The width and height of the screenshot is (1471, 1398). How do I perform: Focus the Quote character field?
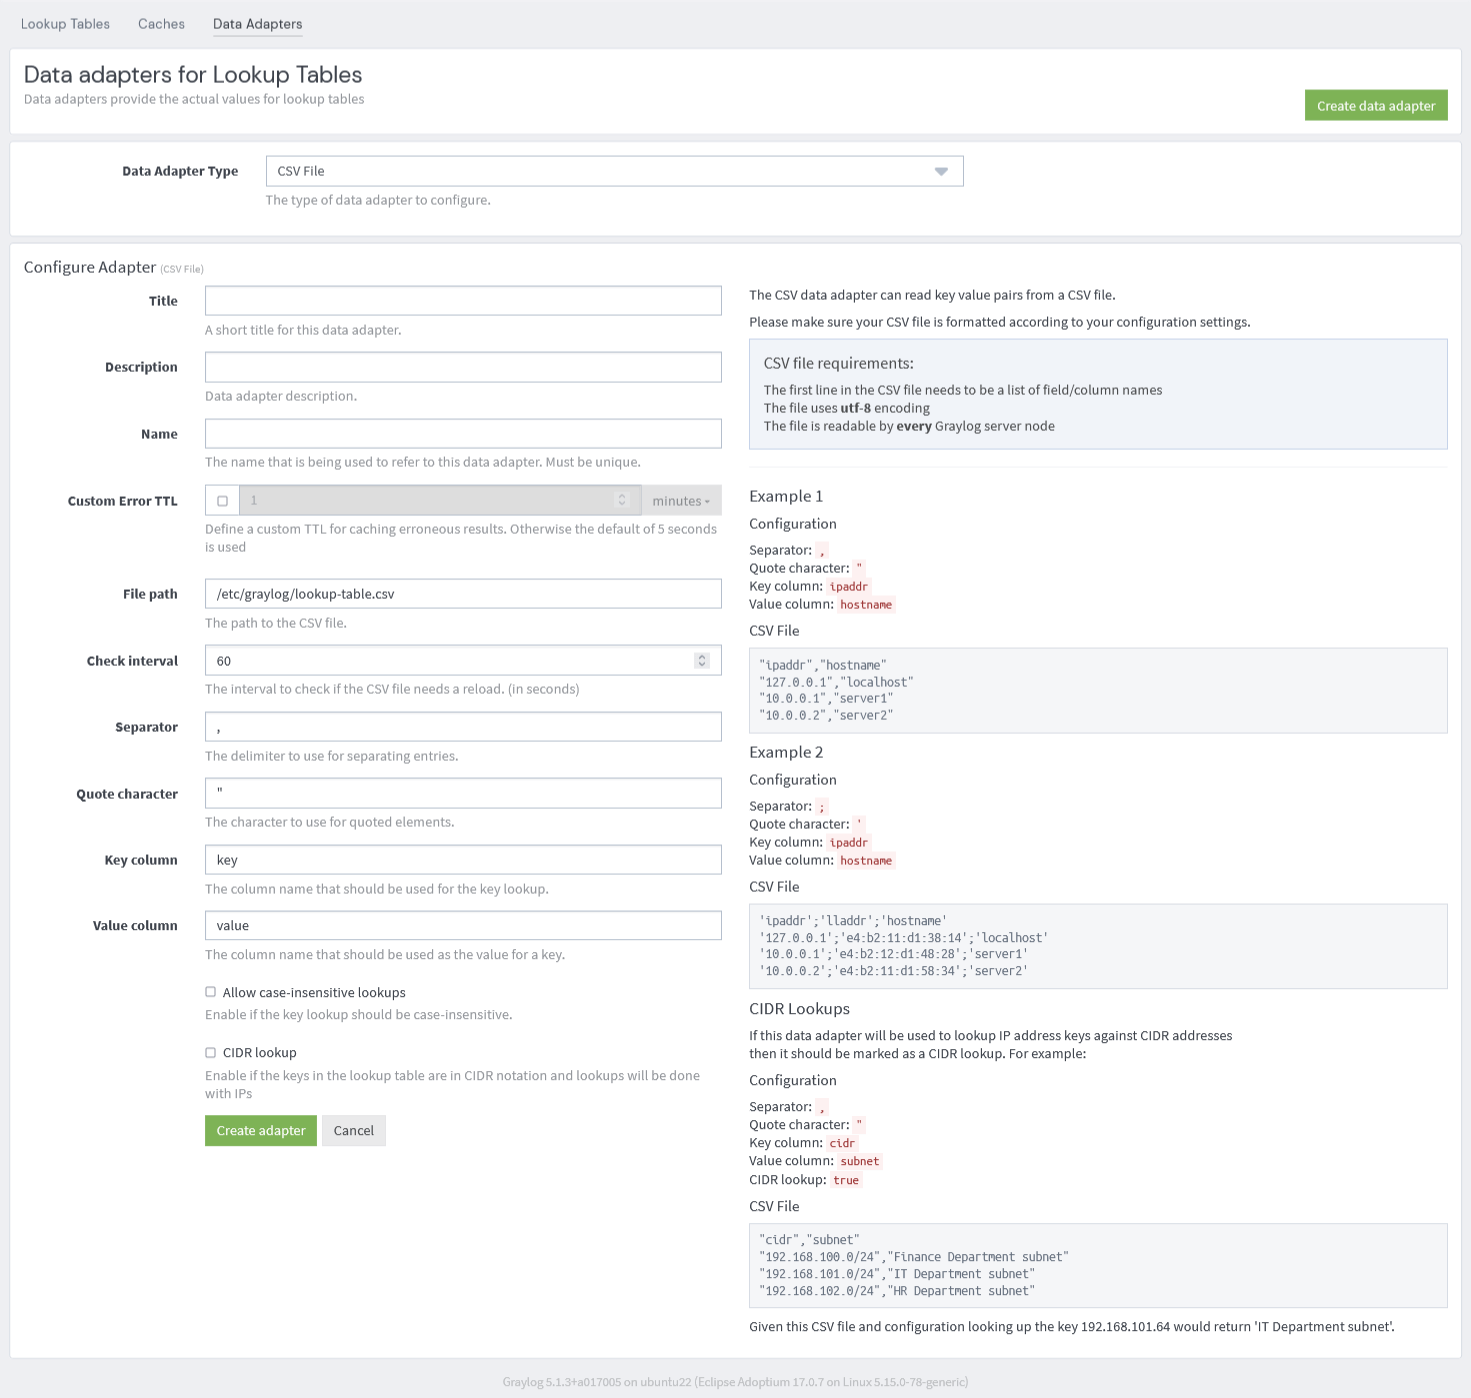(463, 793)
